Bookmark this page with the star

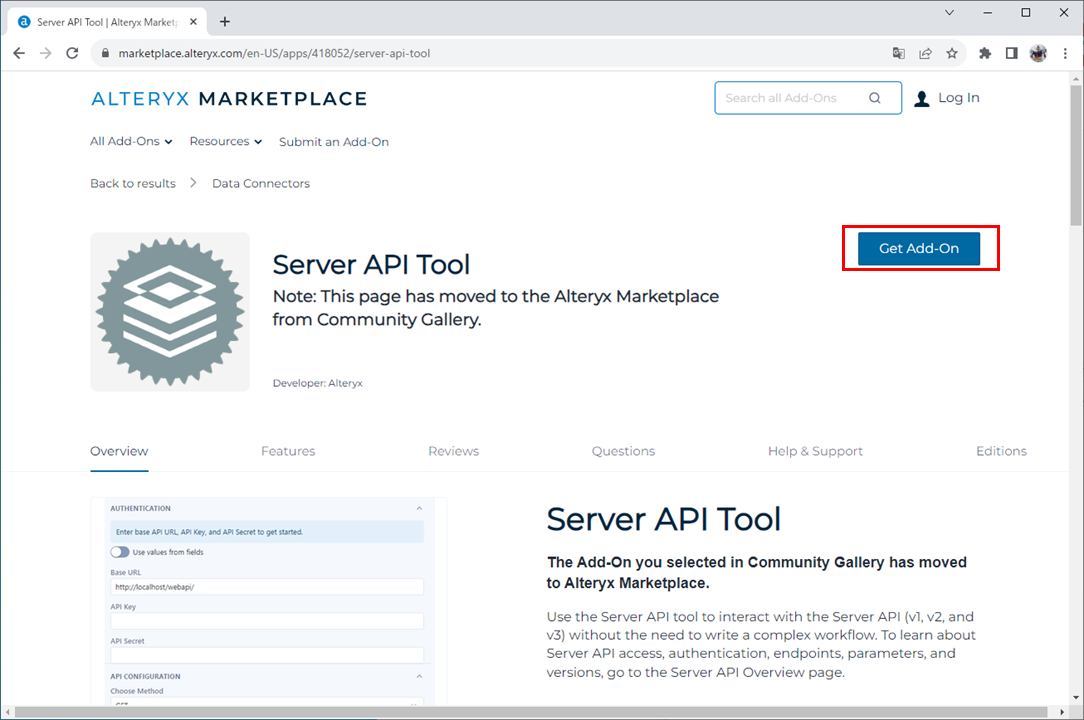point(952,53)
